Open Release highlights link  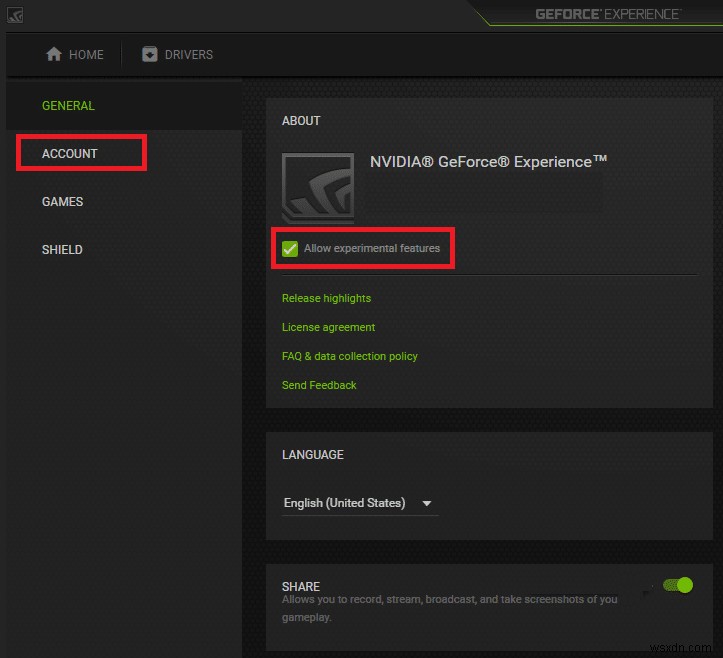326,298
